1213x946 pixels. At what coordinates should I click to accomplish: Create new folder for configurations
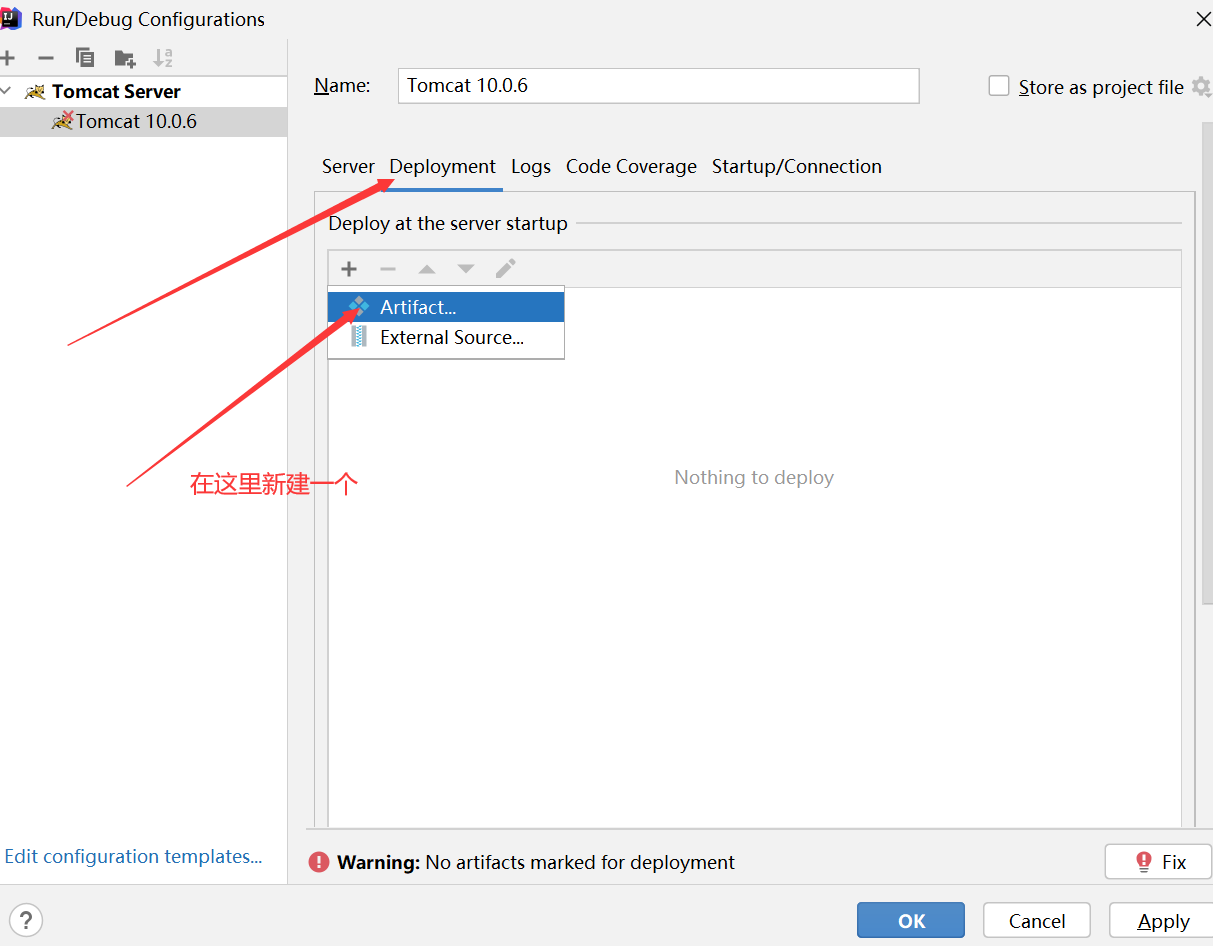point(124,58)
